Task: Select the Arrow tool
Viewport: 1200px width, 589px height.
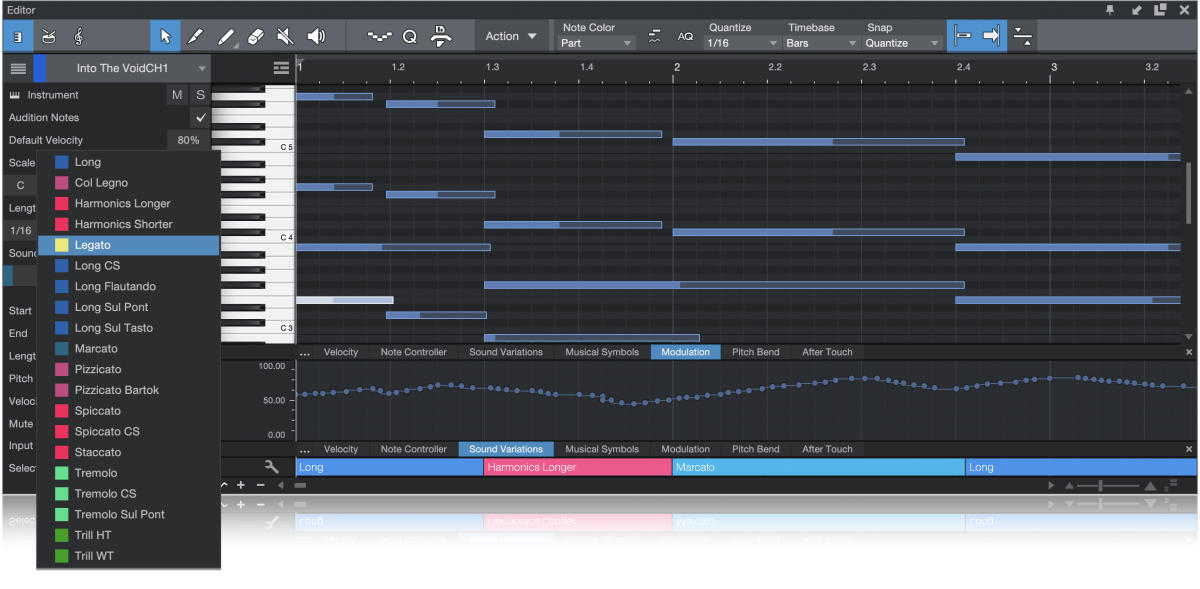Action: tap(165, 36)
